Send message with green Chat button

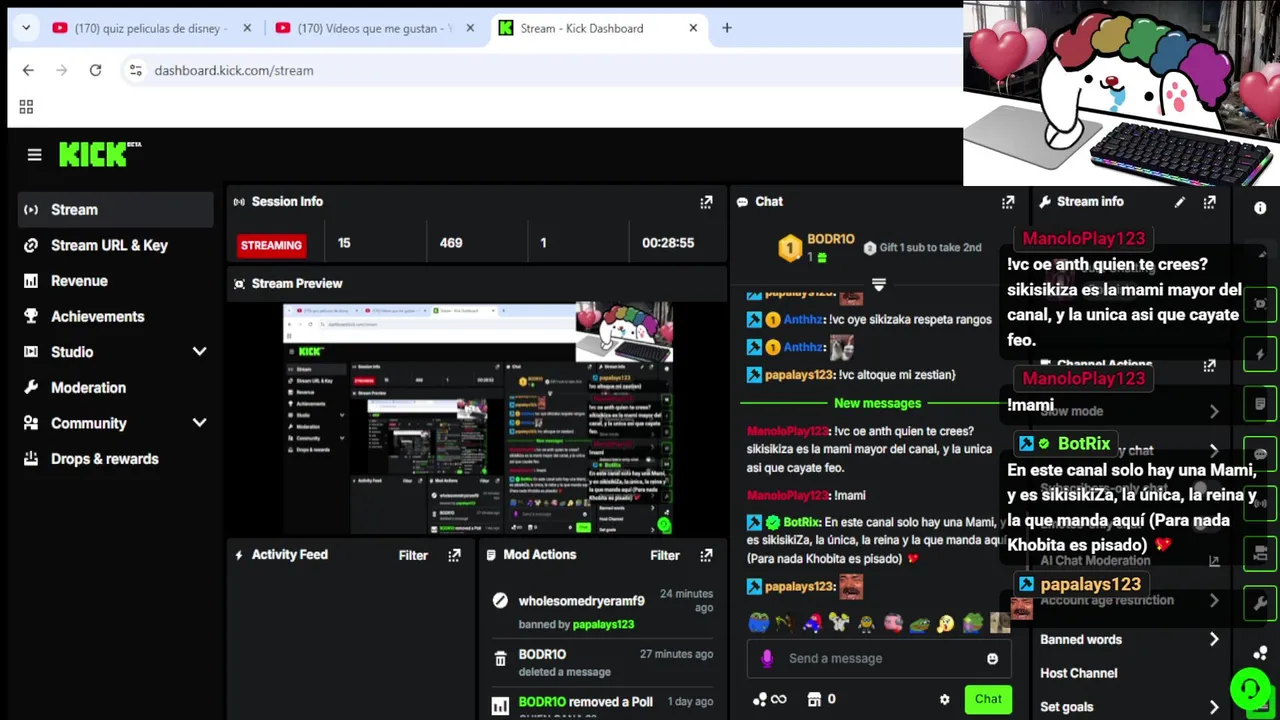click(x=988, y=699)
